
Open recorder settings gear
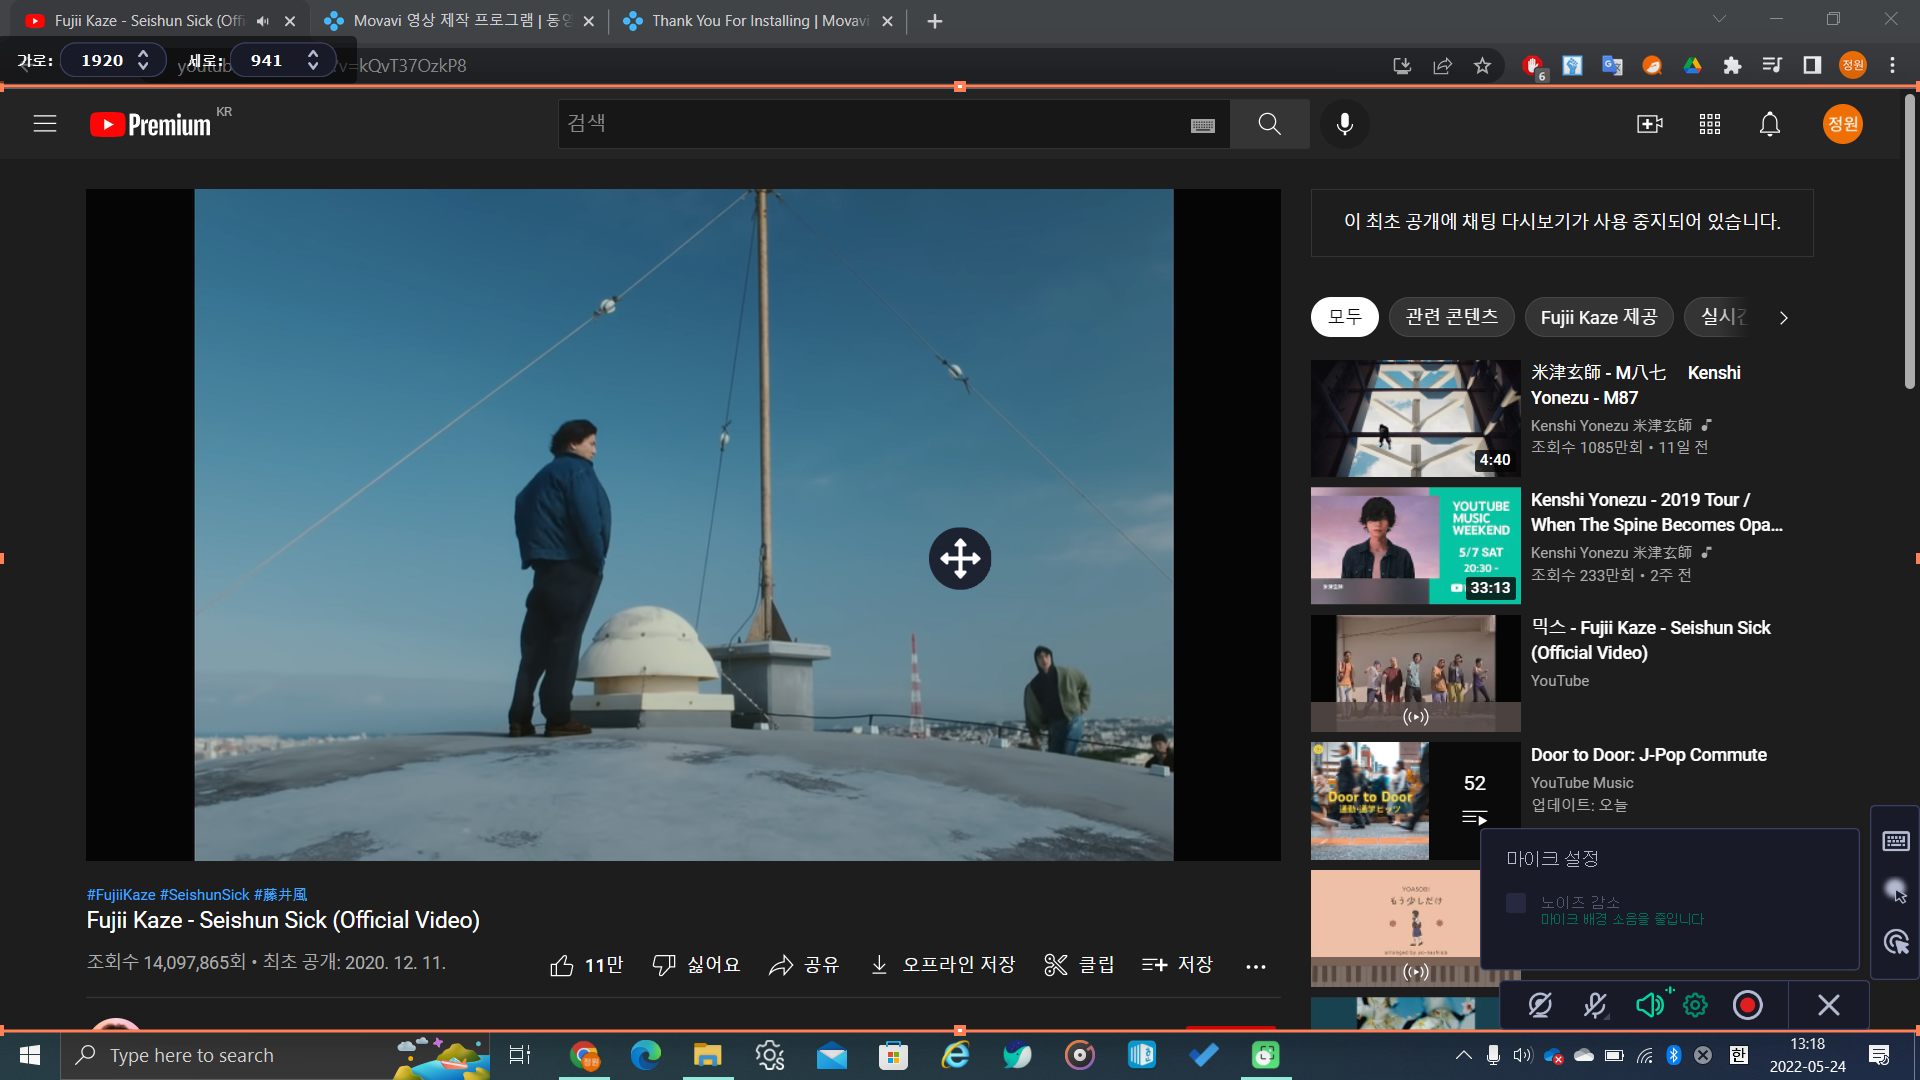point(1695,1005)
